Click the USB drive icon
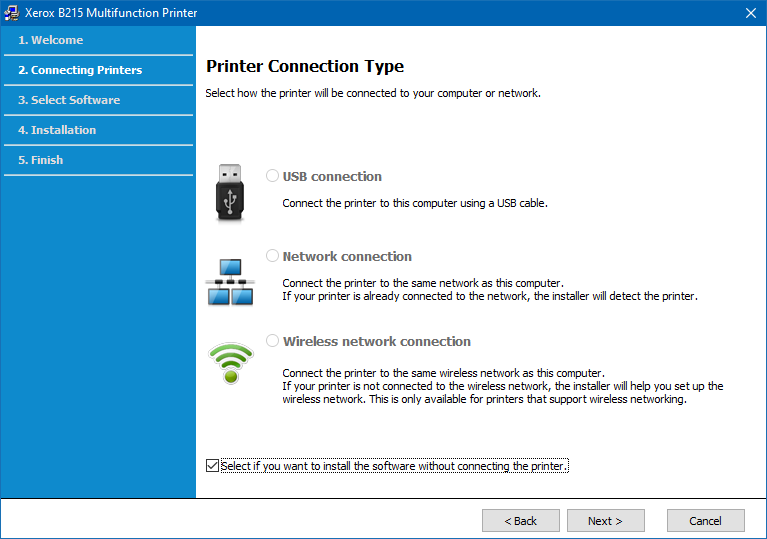The image size is (767, 539). (230, 192)
